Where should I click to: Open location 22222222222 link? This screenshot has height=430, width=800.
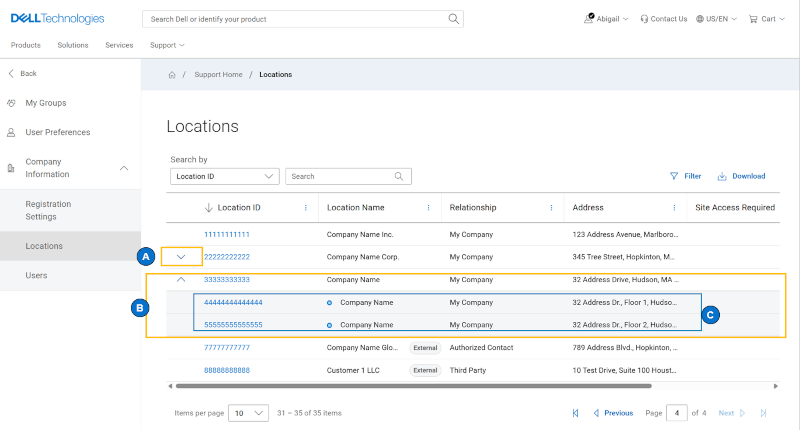click(227, 257)
